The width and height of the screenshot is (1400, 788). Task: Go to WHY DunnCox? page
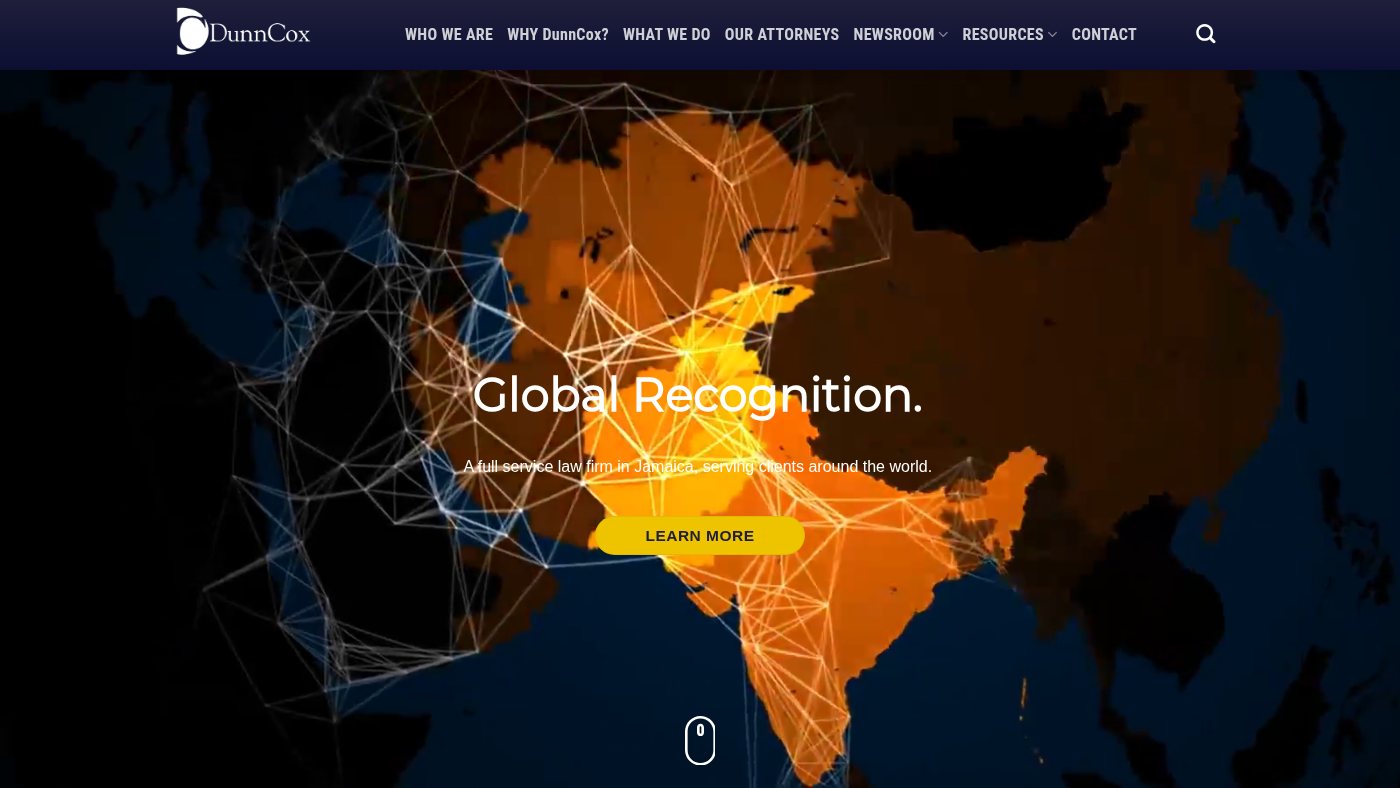[x=558, y=35]
